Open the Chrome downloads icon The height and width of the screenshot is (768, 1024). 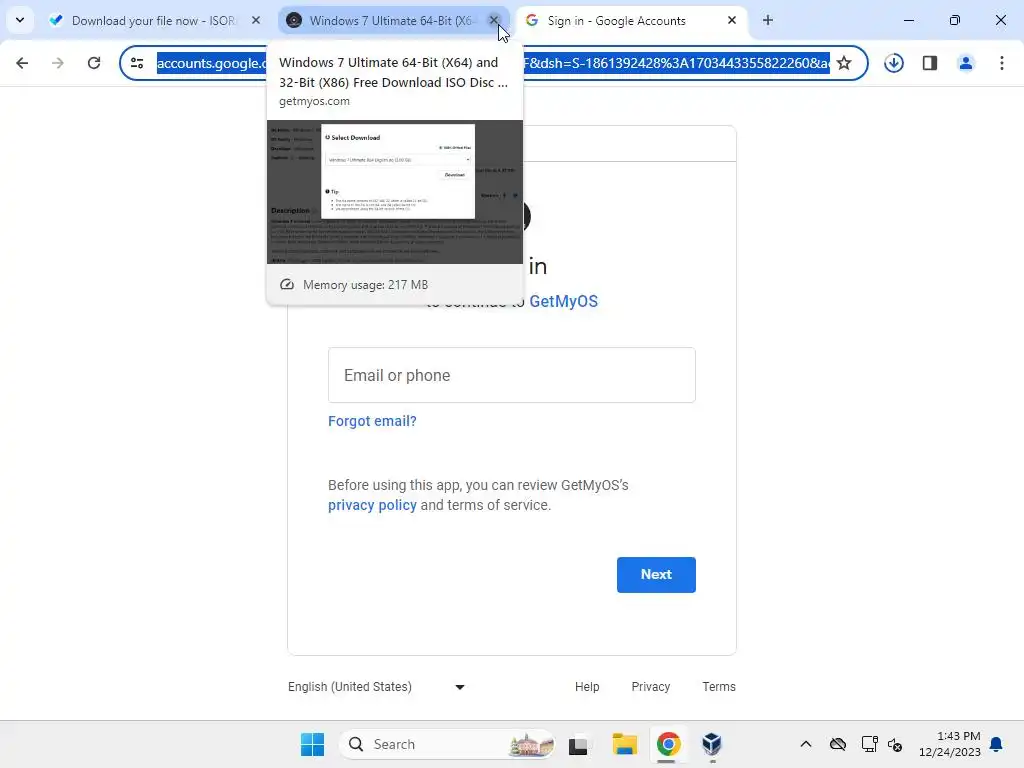pos(894,63)
